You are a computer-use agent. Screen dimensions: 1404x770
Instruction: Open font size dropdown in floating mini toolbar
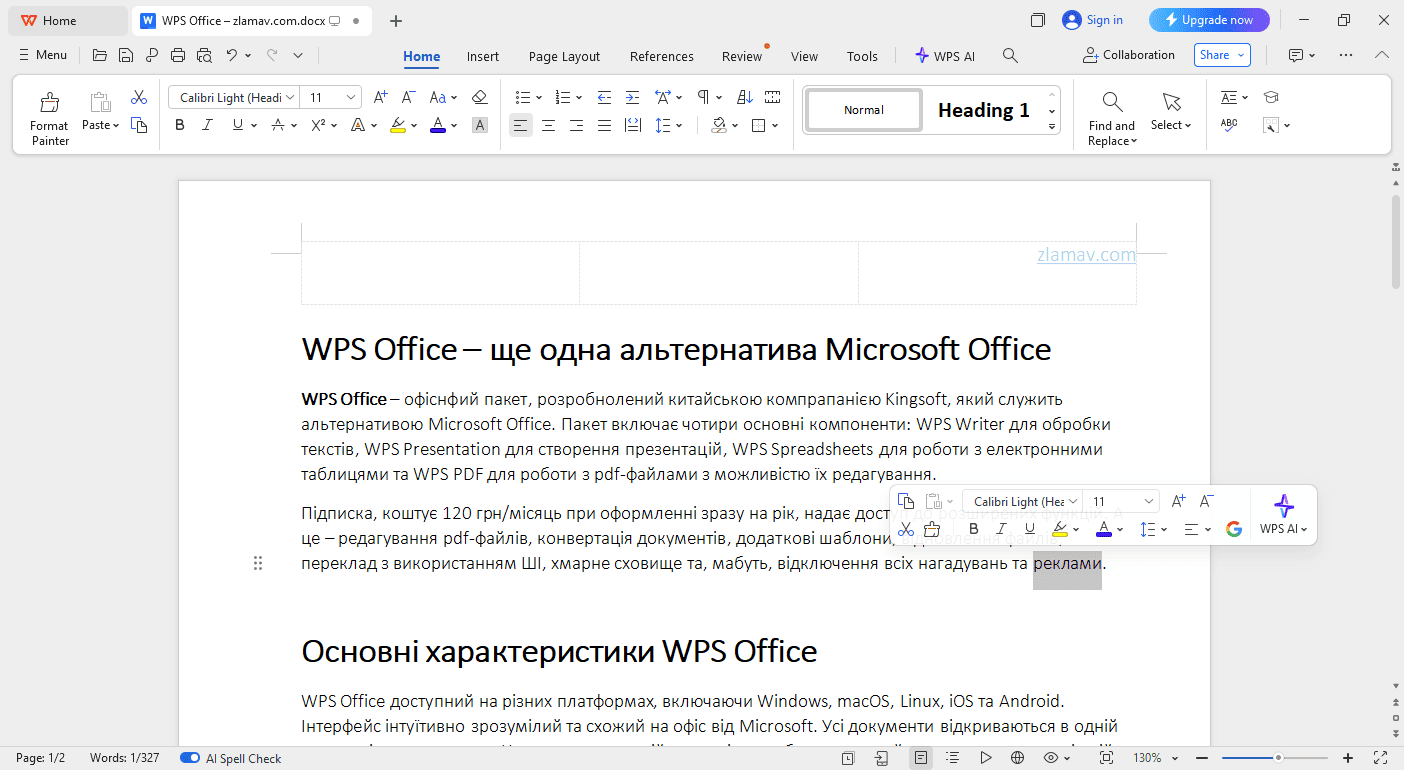[x=1149, y=501]
